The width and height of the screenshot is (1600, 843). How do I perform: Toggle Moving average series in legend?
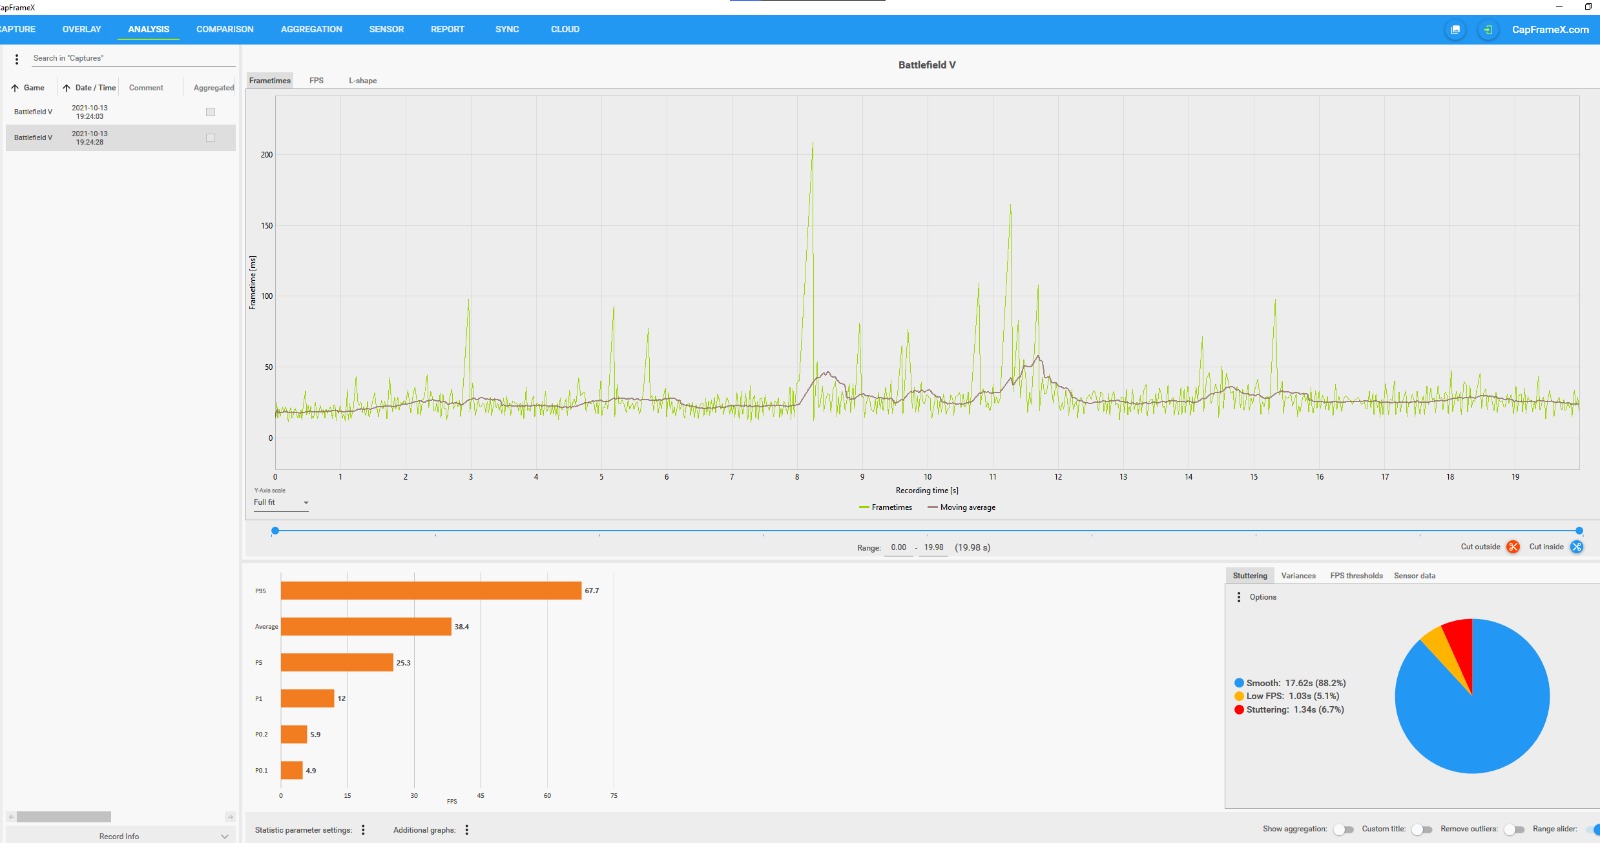coord(962,508)
